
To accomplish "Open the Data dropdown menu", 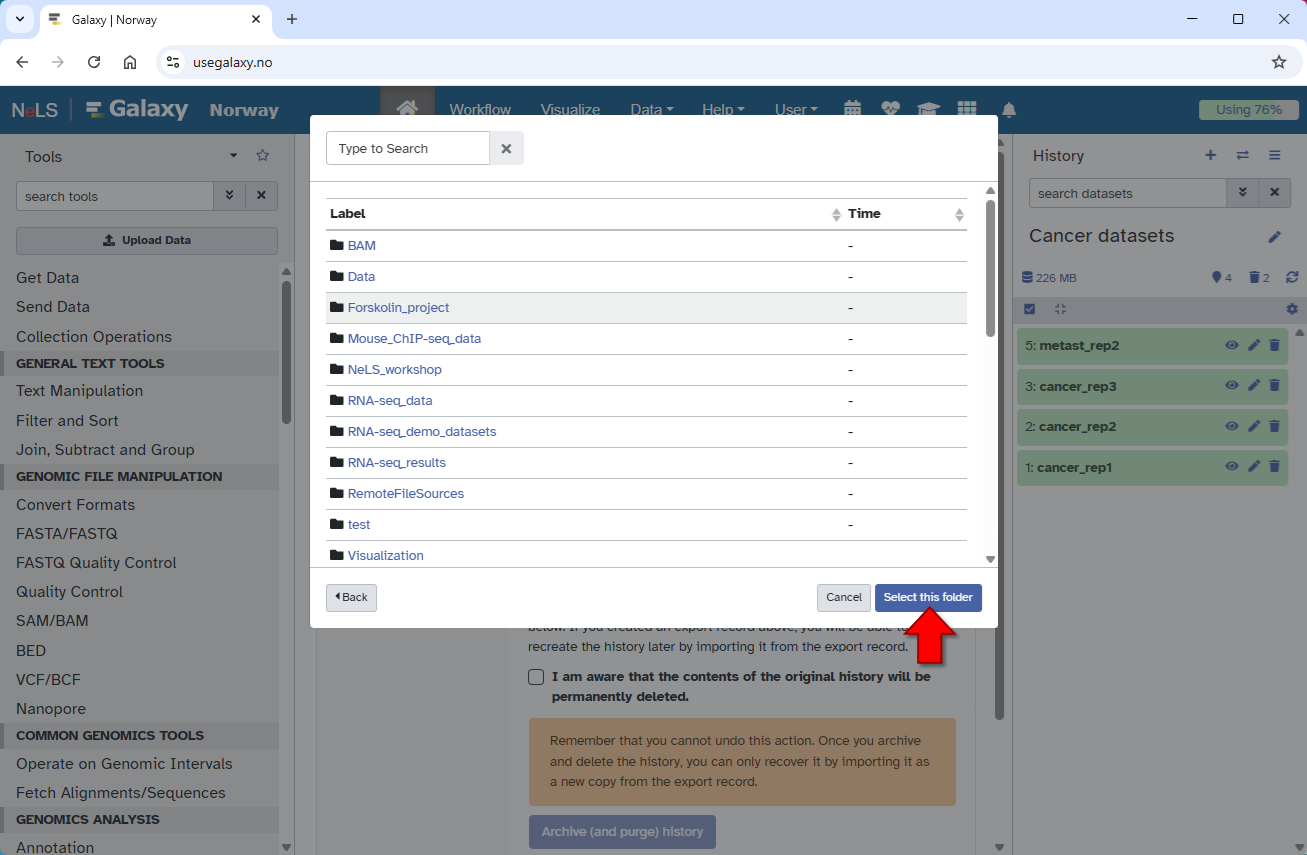I will pos(651,110).
